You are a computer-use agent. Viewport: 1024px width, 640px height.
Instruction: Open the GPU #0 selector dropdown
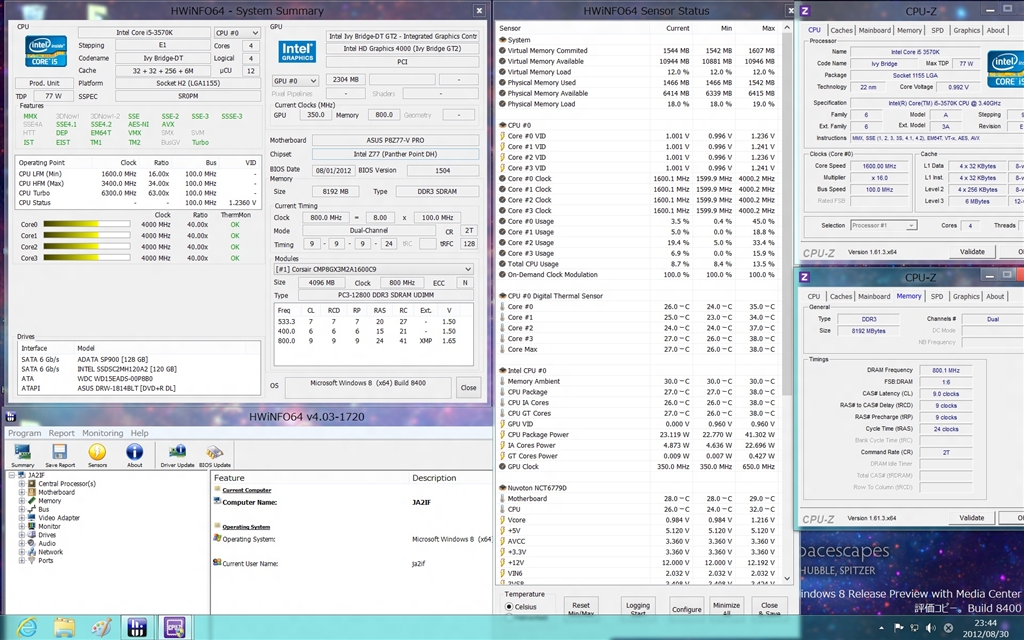tap(296, 80)
